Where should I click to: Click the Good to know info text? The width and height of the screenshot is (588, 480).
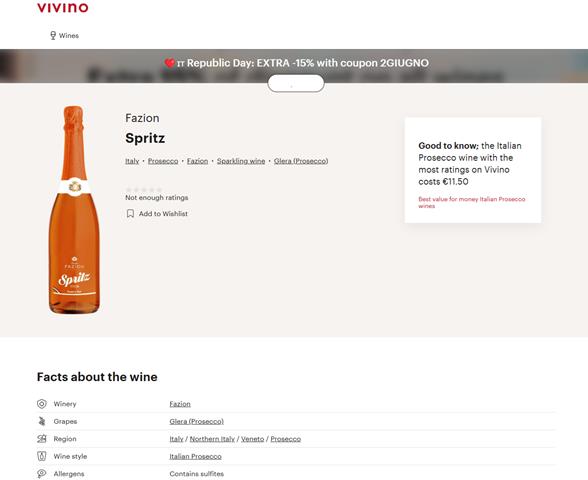pyautogui.click(x=470, y=164)
